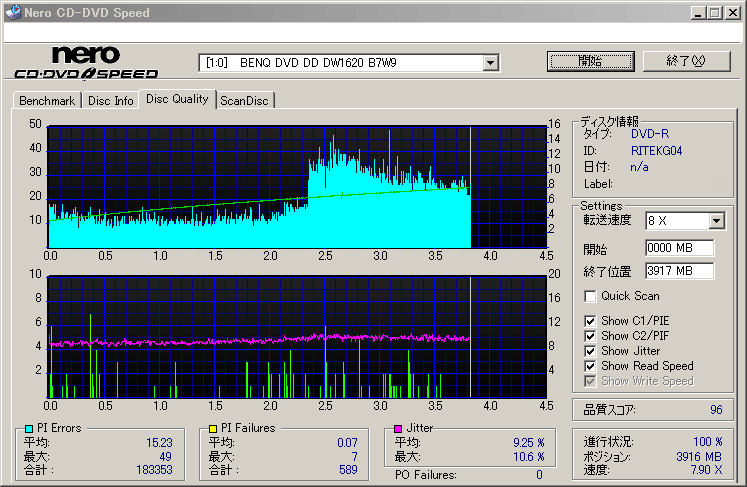Click the speed dropdown arrow
This screenshot has height=487, width=747.
pyautogui.click(x=716, y=221)
